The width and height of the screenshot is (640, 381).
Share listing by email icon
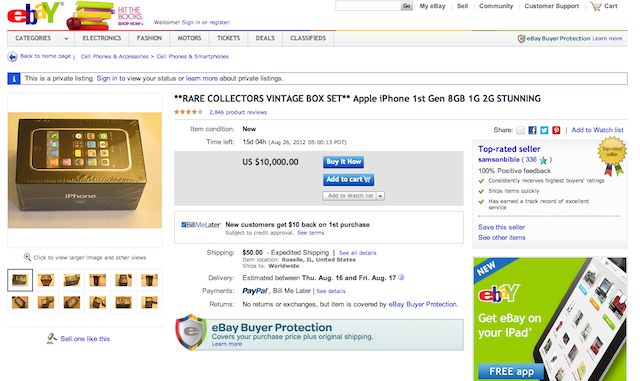click(x=520, y=130)
